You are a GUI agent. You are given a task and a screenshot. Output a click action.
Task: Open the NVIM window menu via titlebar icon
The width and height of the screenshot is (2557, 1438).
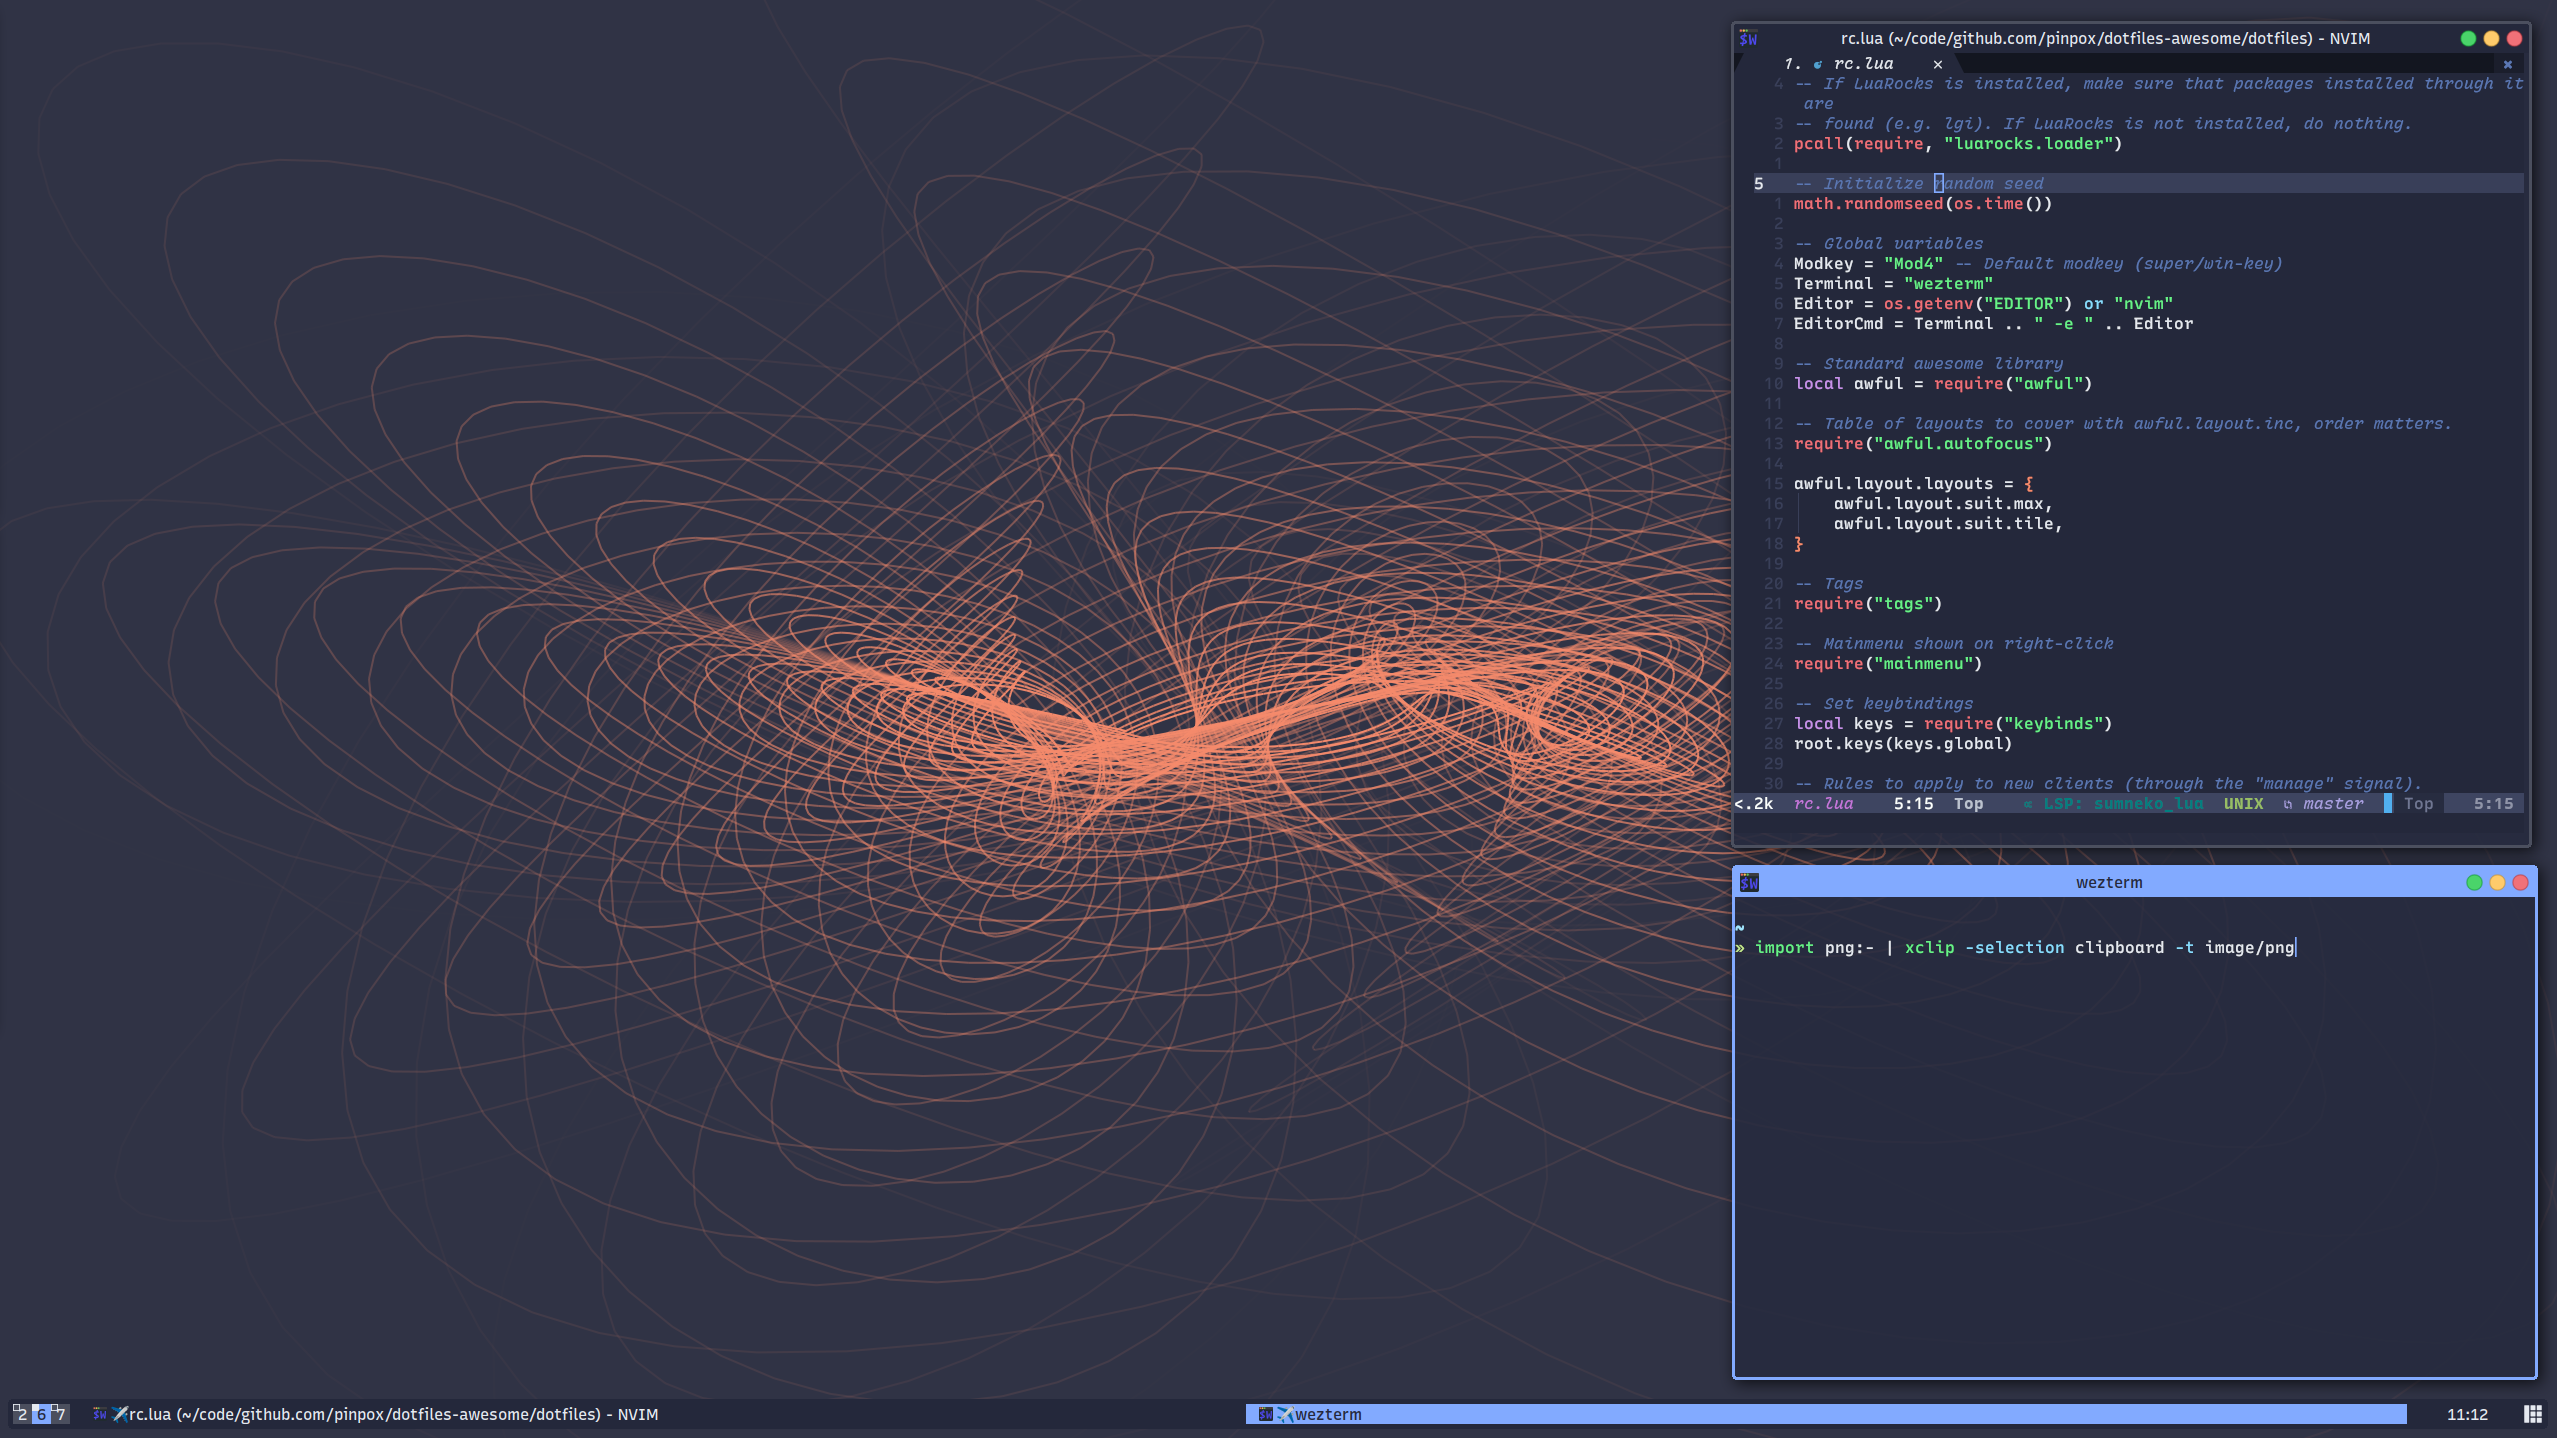(x=1750, y=39)
